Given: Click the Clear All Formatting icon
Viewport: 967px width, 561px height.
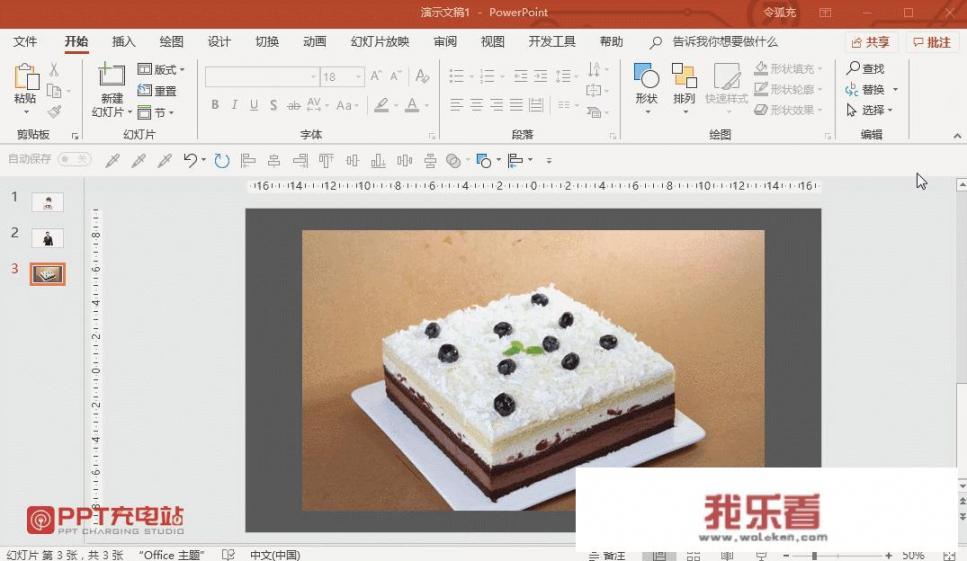Looking at the screenshot, I should tap(422, 76).
